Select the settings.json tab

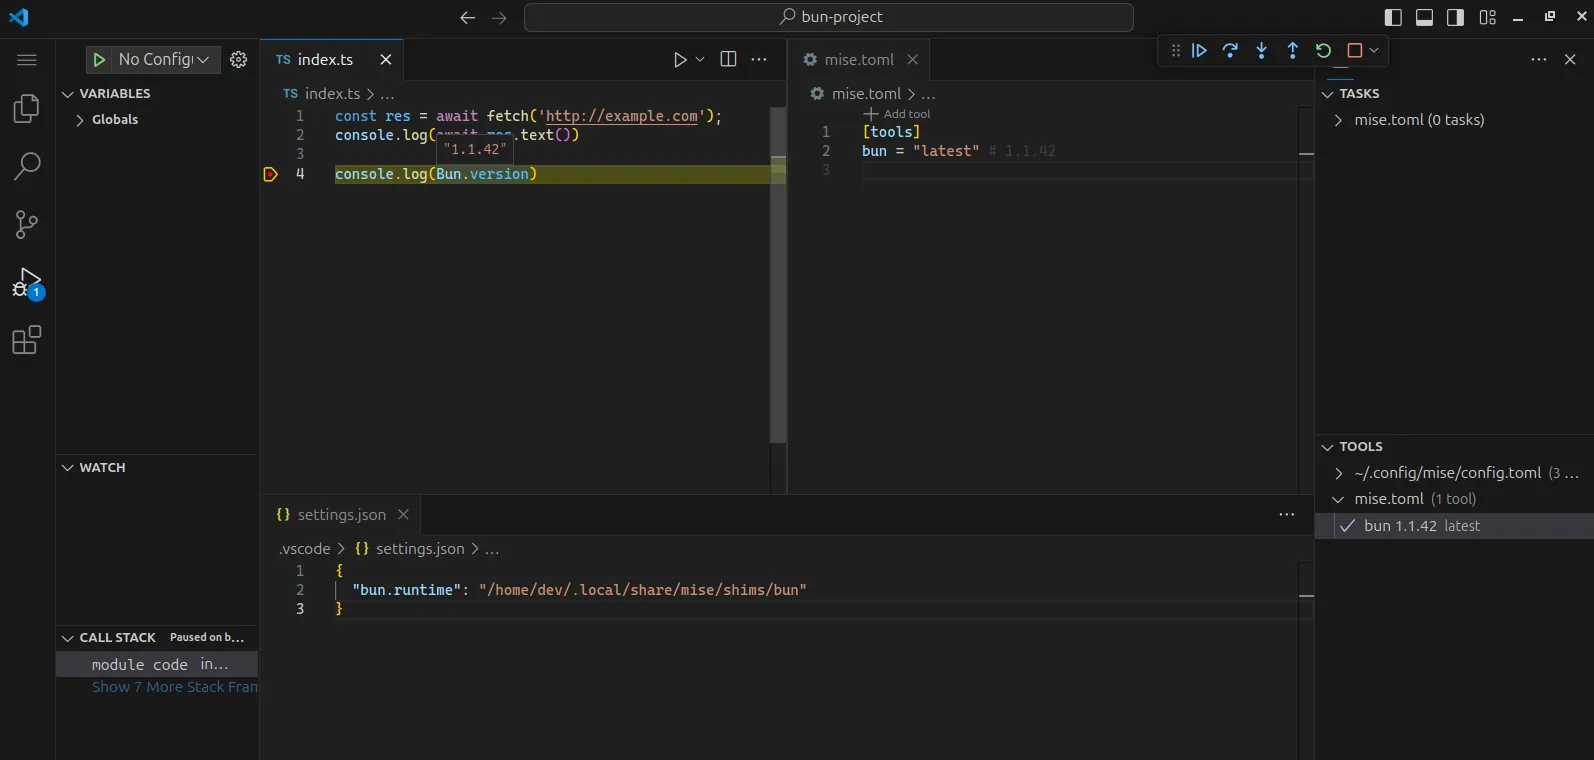341,515
